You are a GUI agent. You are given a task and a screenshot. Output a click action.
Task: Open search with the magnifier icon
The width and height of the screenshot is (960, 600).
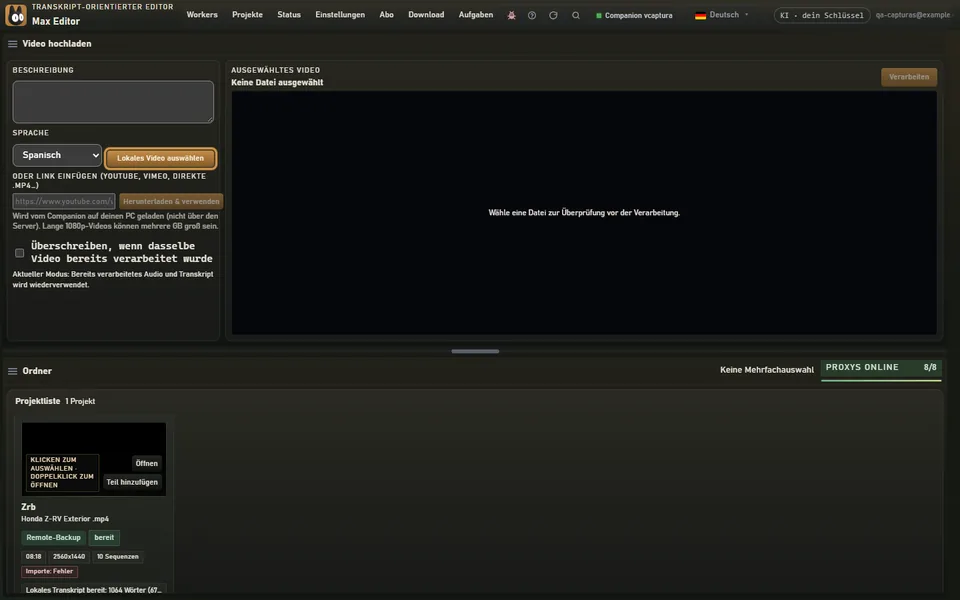coord(576,15)
